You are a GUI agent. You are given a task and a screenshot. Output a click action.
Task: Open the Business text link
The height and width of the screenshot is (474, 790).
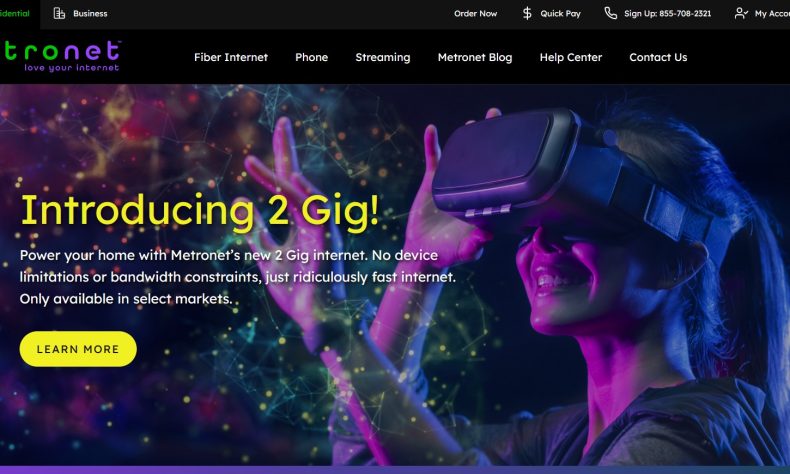tap(90, 14)
